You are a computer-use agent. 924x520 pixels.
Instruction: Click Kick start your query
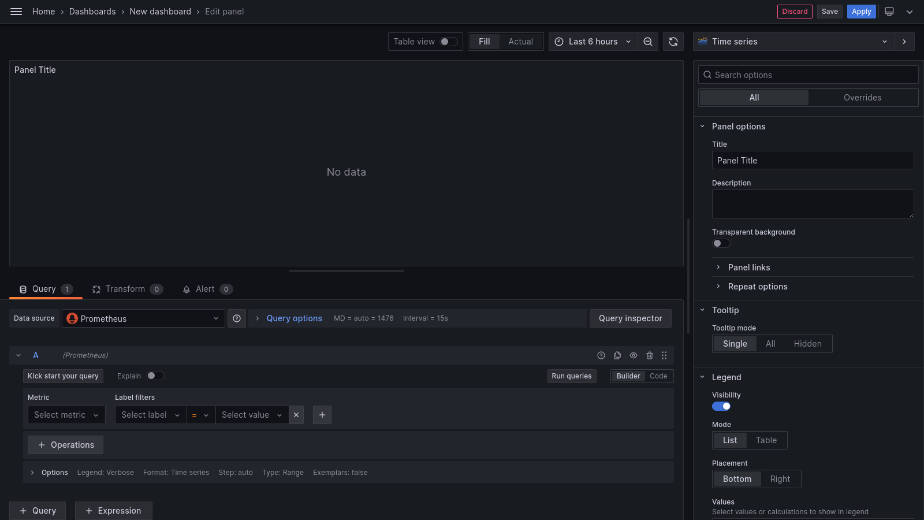point(63,376)
